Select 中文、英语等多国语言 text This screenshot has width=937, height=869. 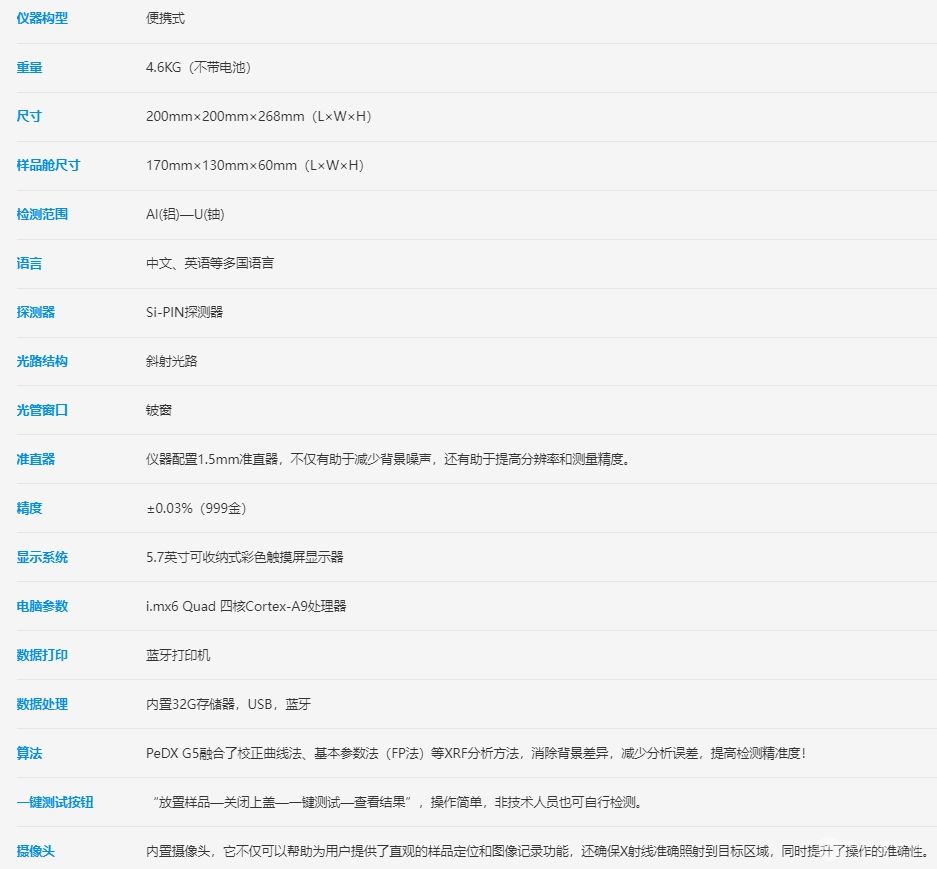(x=210, y=264)
